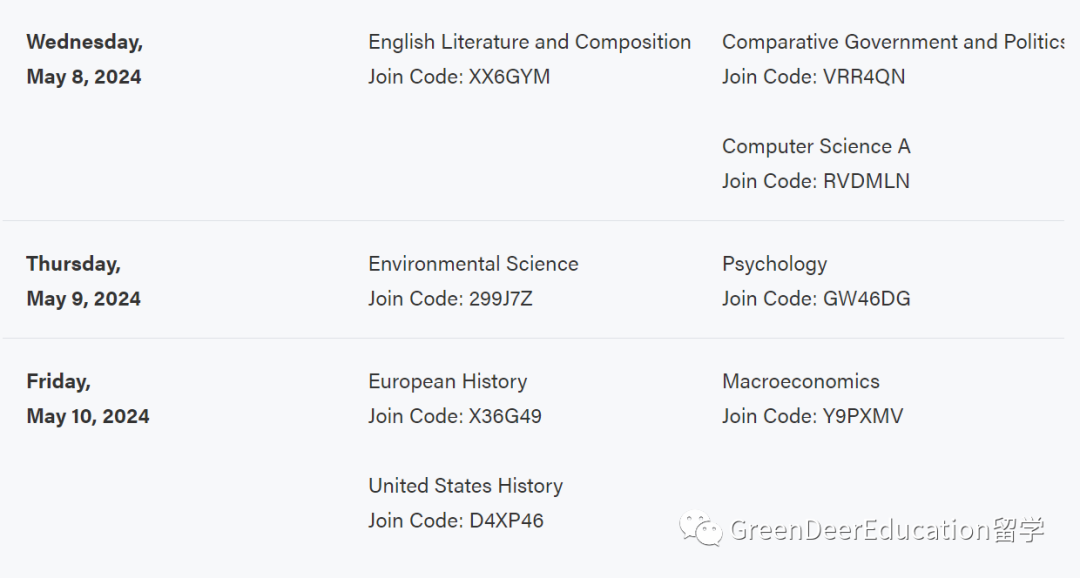Screen dimensions: 1080x578
Task: Open Comparative Government and Politics course
Action: point(893,42)
